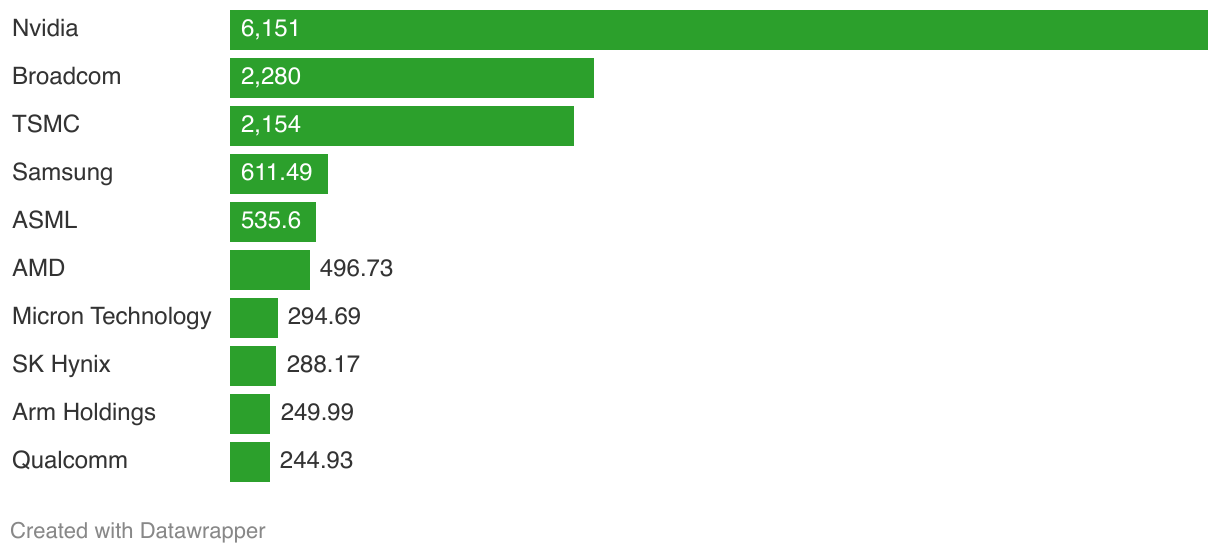Click the 288.17 value for SK Hynix
The width and height of the screenshot is (1220, 554).
[323, 365]
